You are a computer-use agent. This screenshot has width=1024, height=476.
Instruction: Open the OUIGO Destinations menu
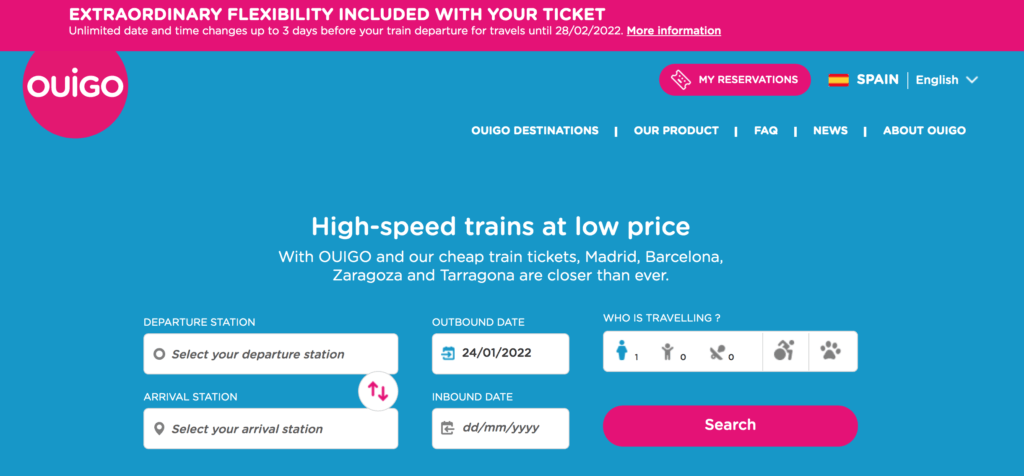pos(535,131)
